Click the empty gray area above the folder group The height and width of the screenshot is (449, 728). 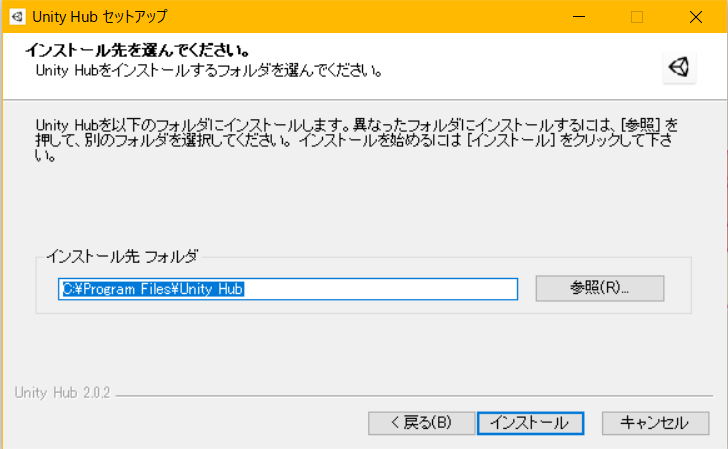tap(364, 207)
